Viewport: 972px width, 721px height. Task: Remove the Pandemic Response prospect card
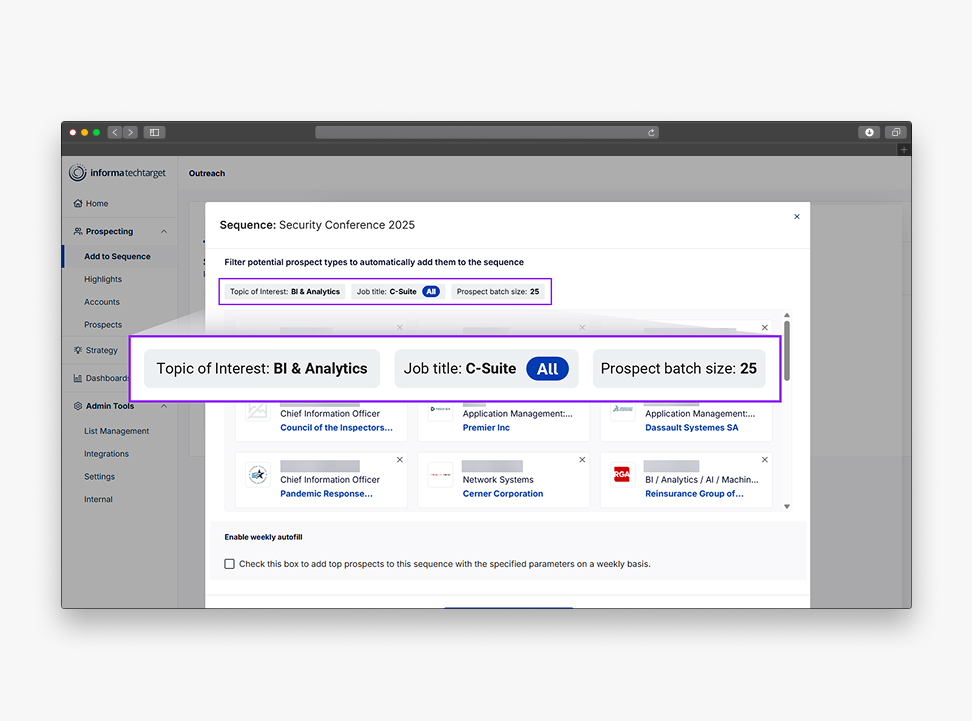coord(399,460)
